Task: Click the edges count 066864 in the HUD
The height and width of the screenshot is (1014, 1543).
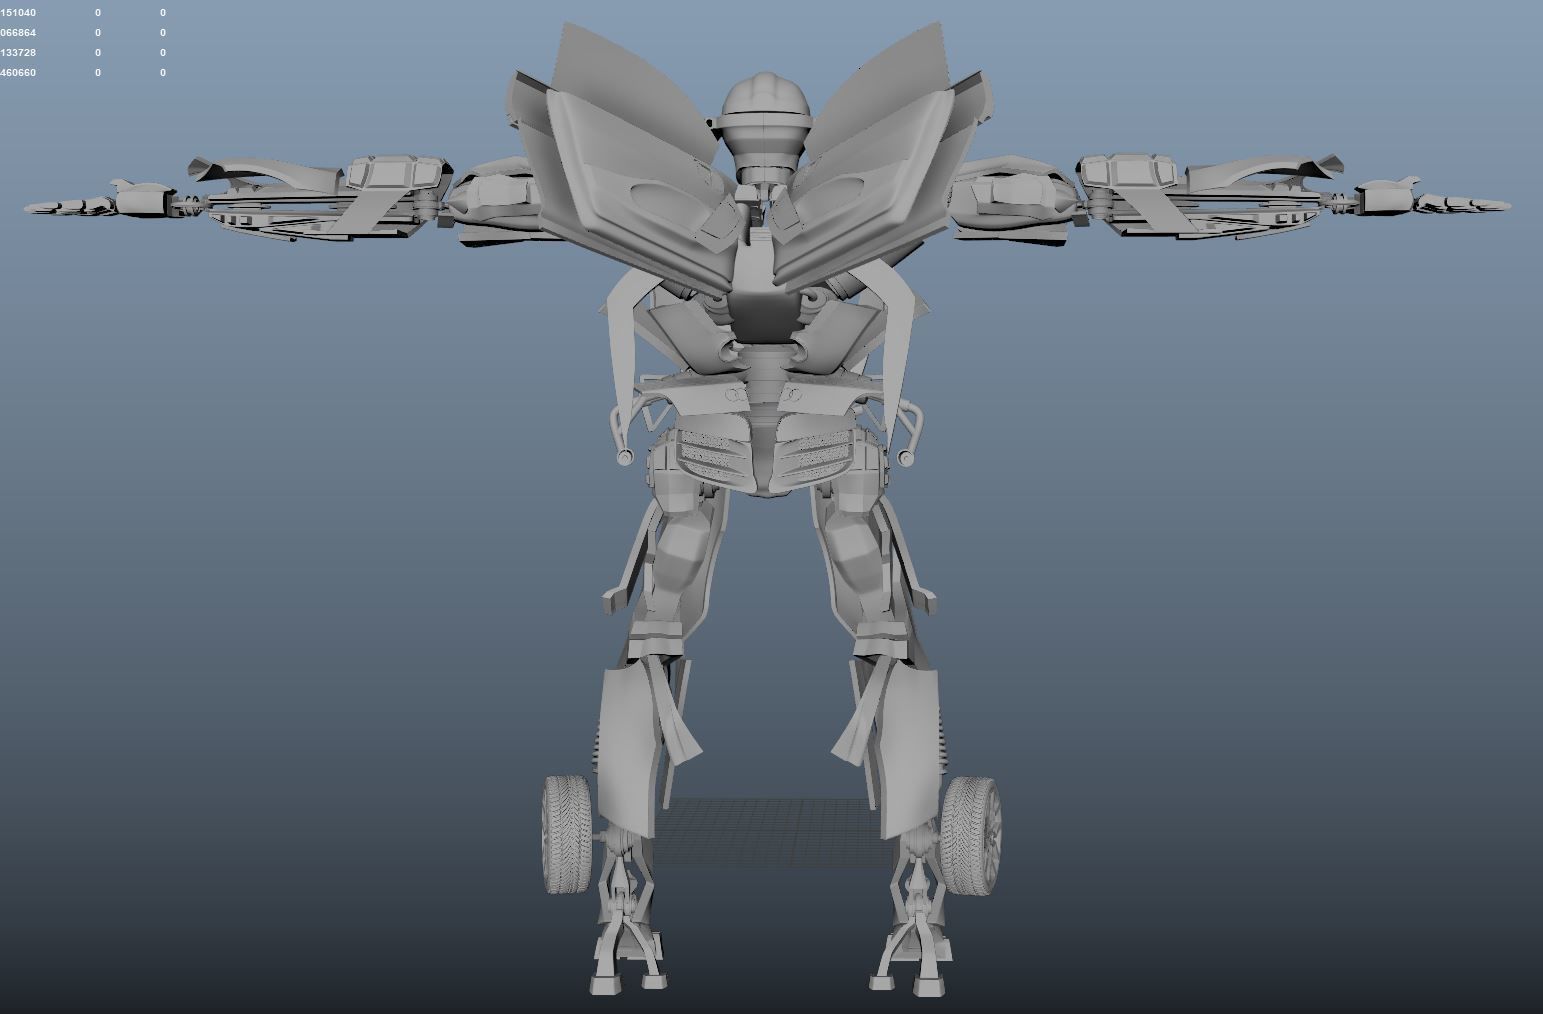Action: (17, 31)
